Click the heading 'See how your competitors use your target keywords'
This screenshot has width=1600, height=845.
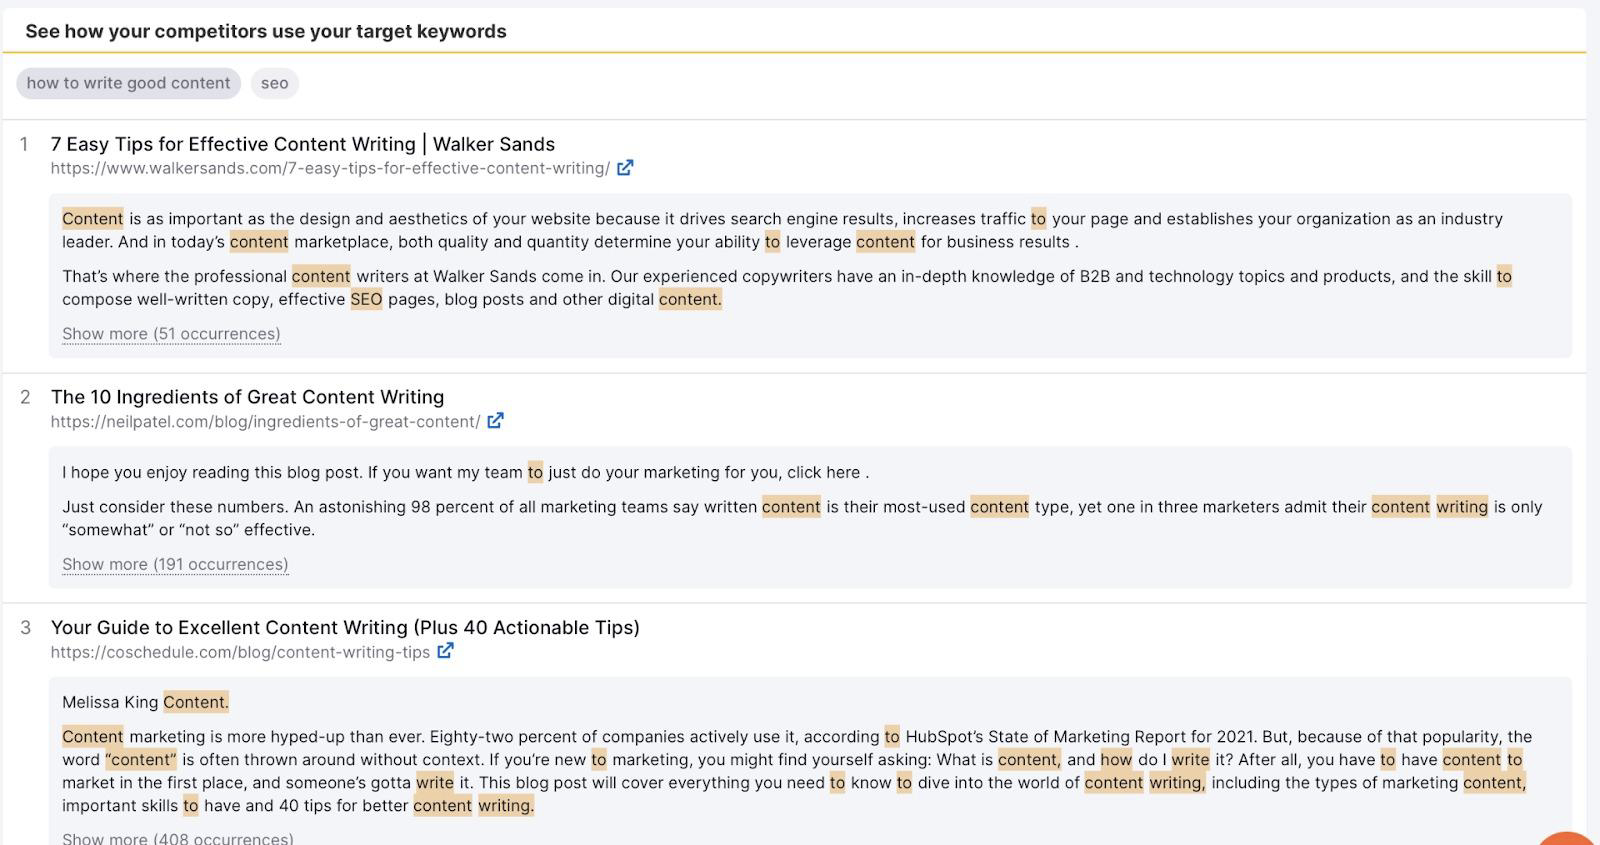click(266, 31)
